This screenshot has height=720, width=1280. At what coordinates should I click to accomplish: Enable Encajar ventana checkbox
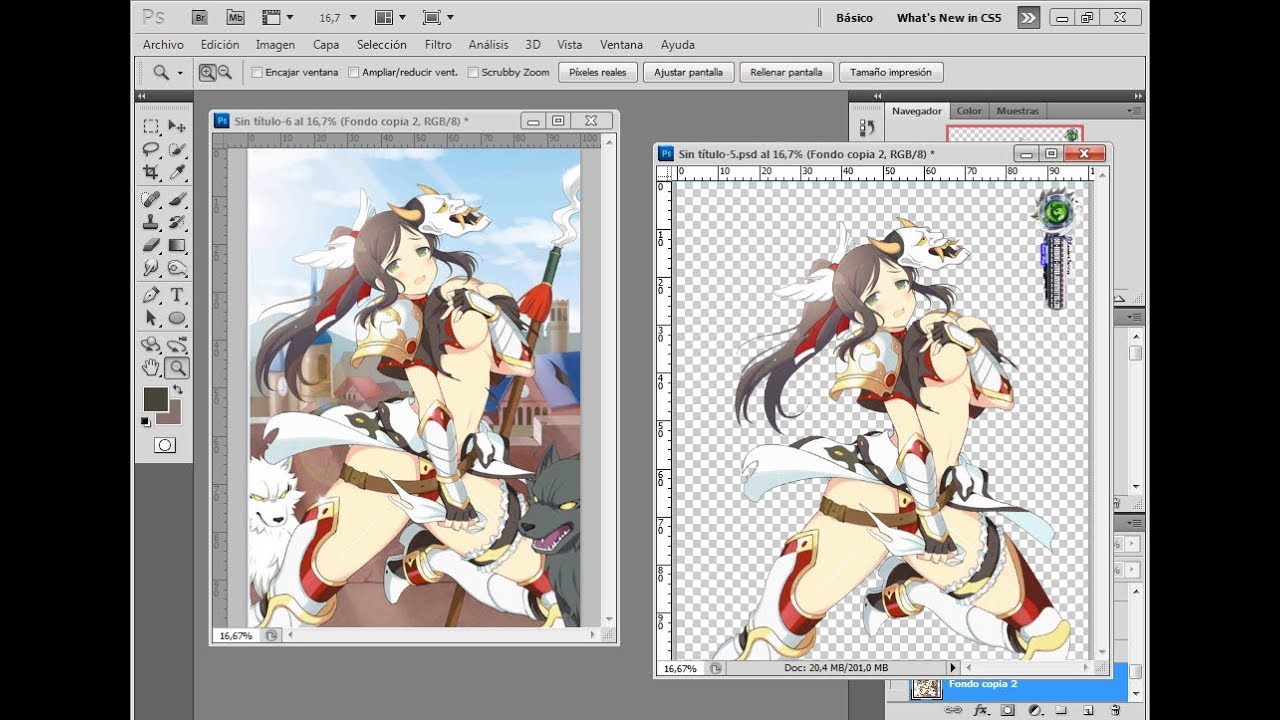click(257, 72)
